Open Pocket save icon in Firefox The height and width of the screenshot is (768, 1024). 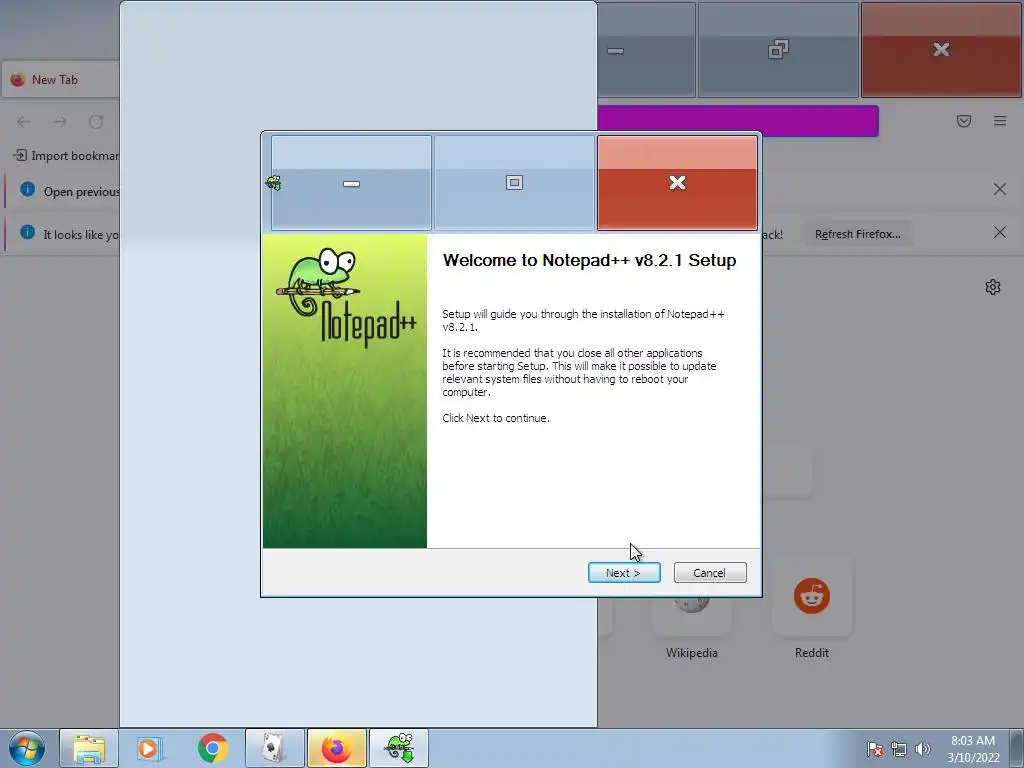tap(964, 121)
